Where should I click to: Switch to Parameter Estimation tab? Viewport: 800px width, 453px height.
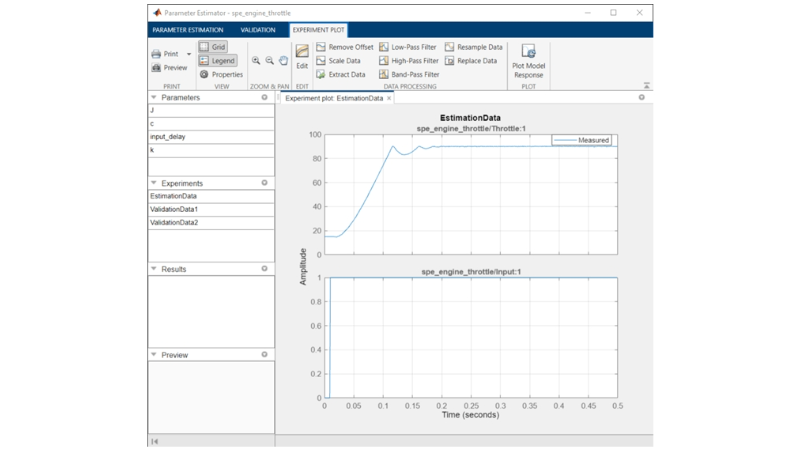pos(188,30)
